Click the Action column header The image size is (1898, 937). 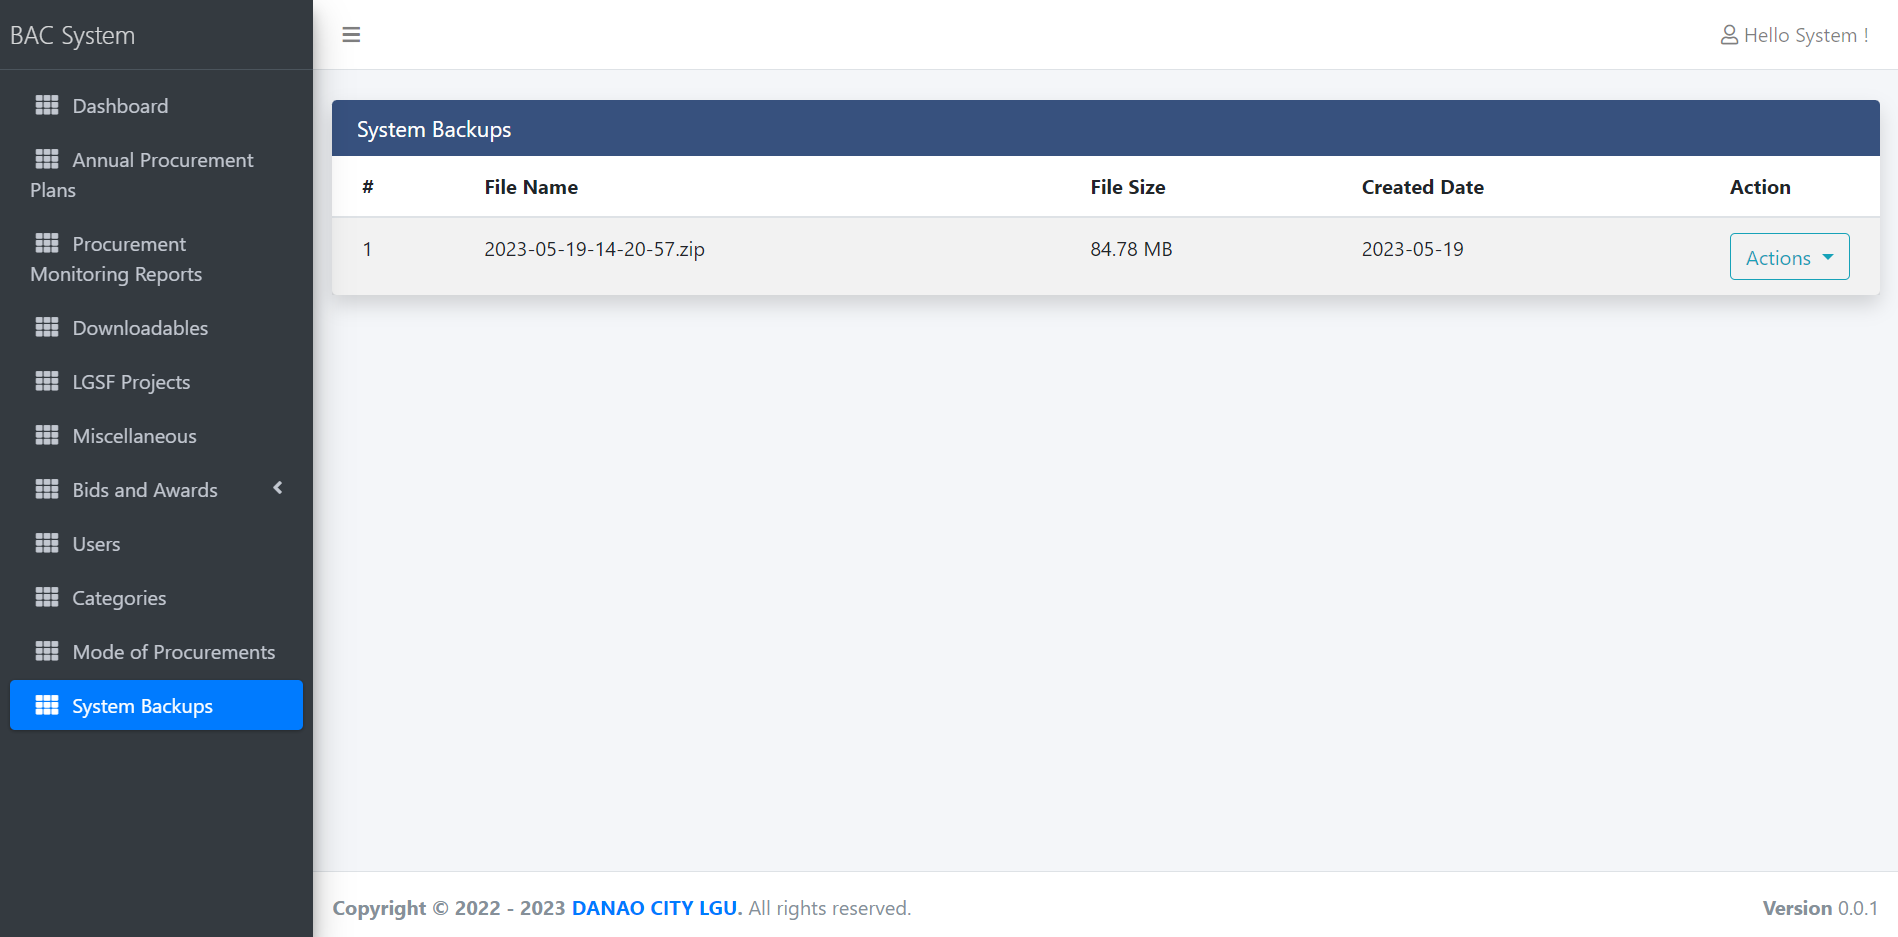click(x=1760, y=187)
